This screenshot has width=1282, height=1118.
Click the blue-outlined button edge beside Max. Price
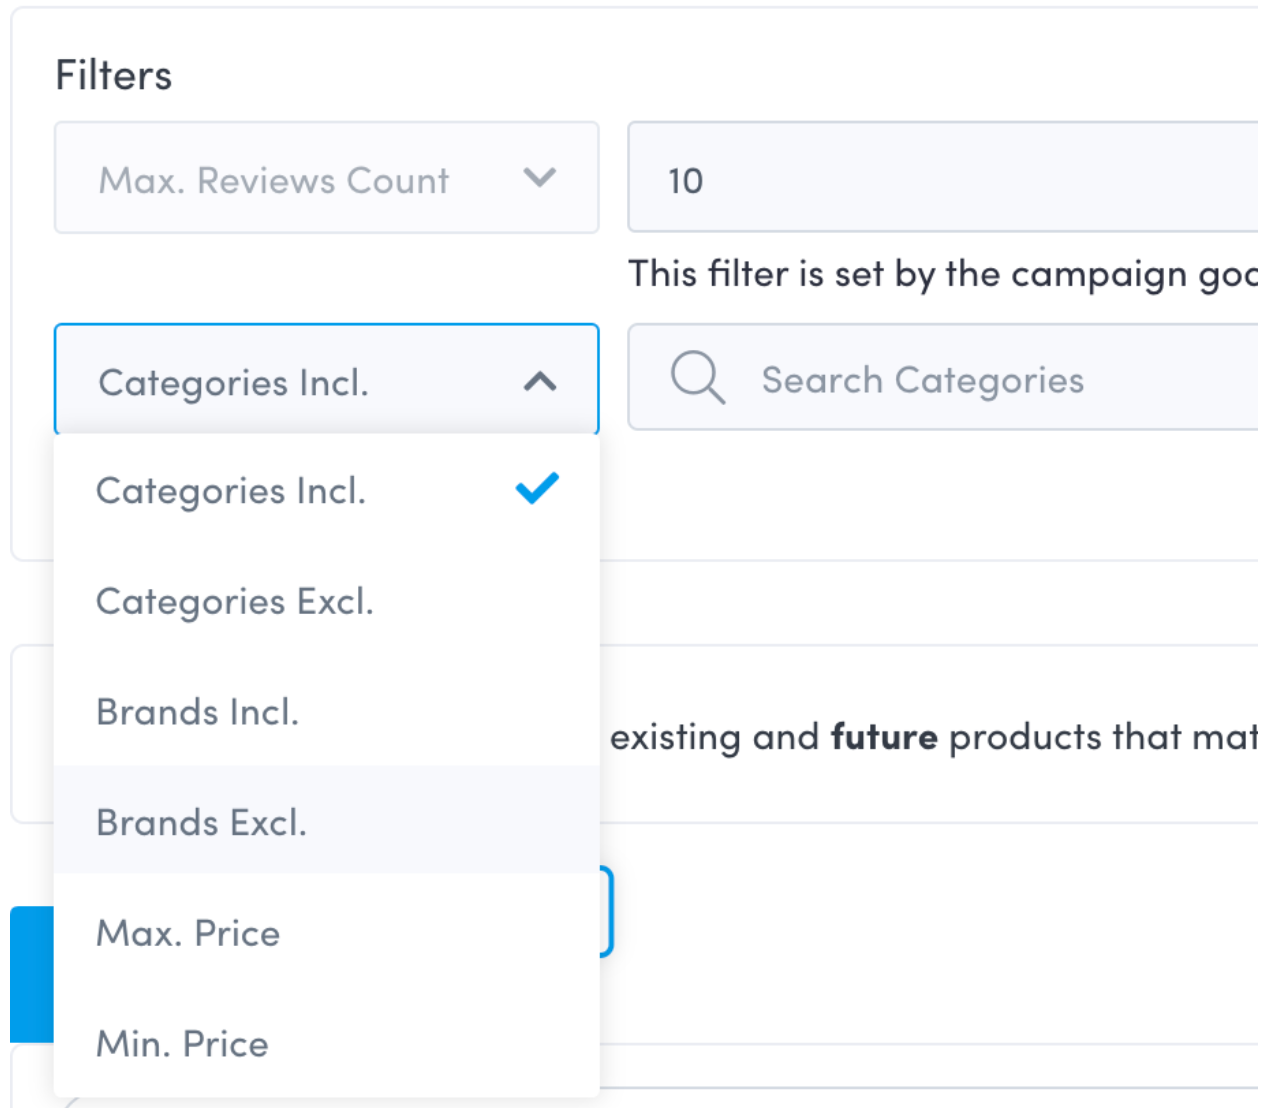point(606,912)
